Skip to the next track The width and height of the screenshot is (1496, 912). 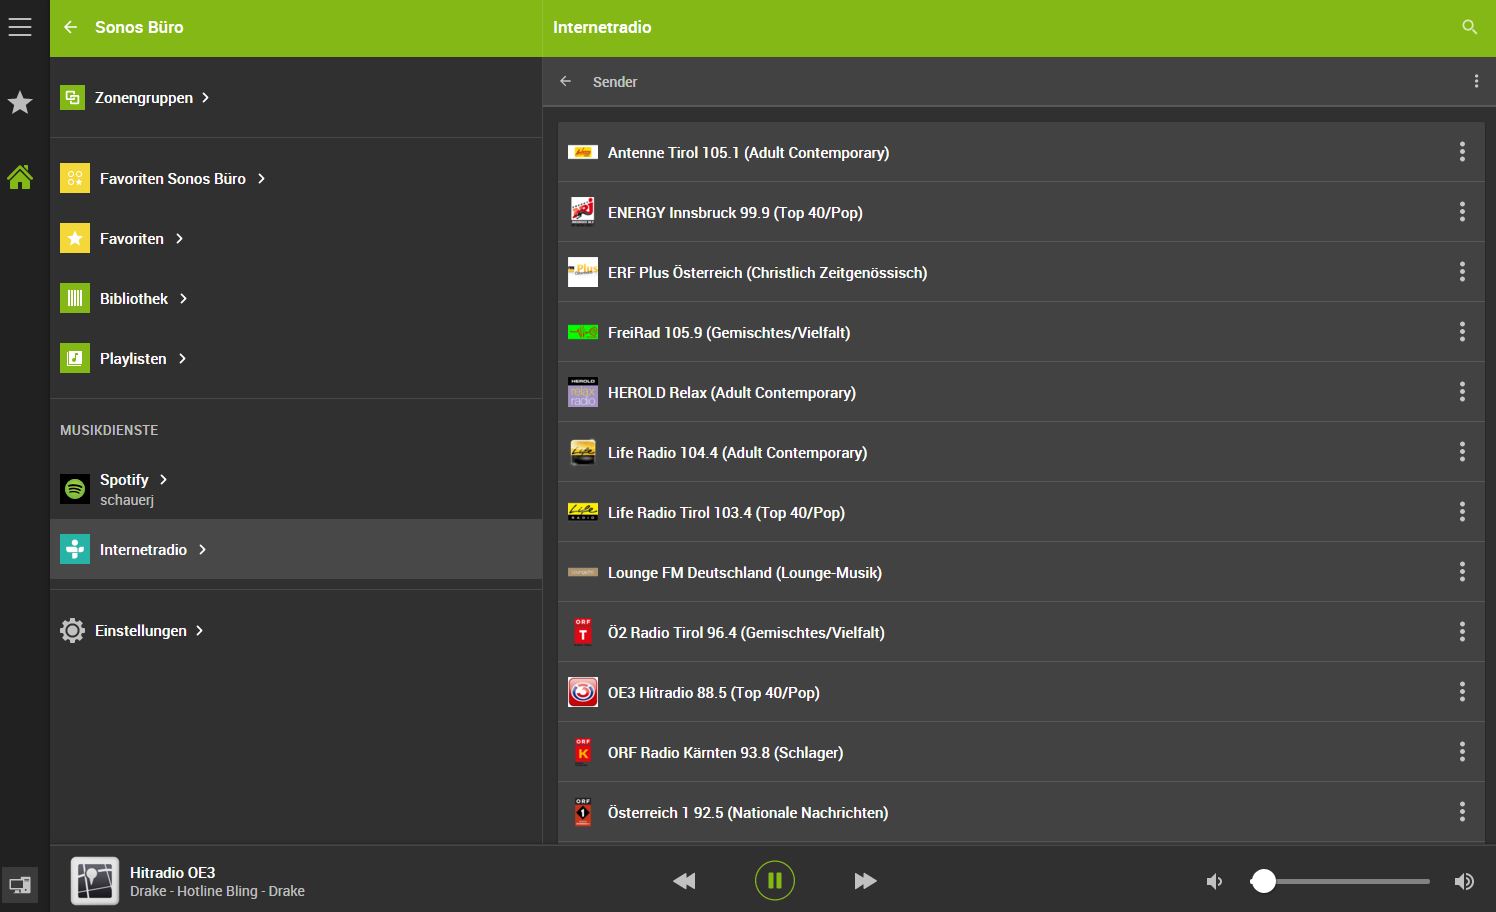pos(866,881)
